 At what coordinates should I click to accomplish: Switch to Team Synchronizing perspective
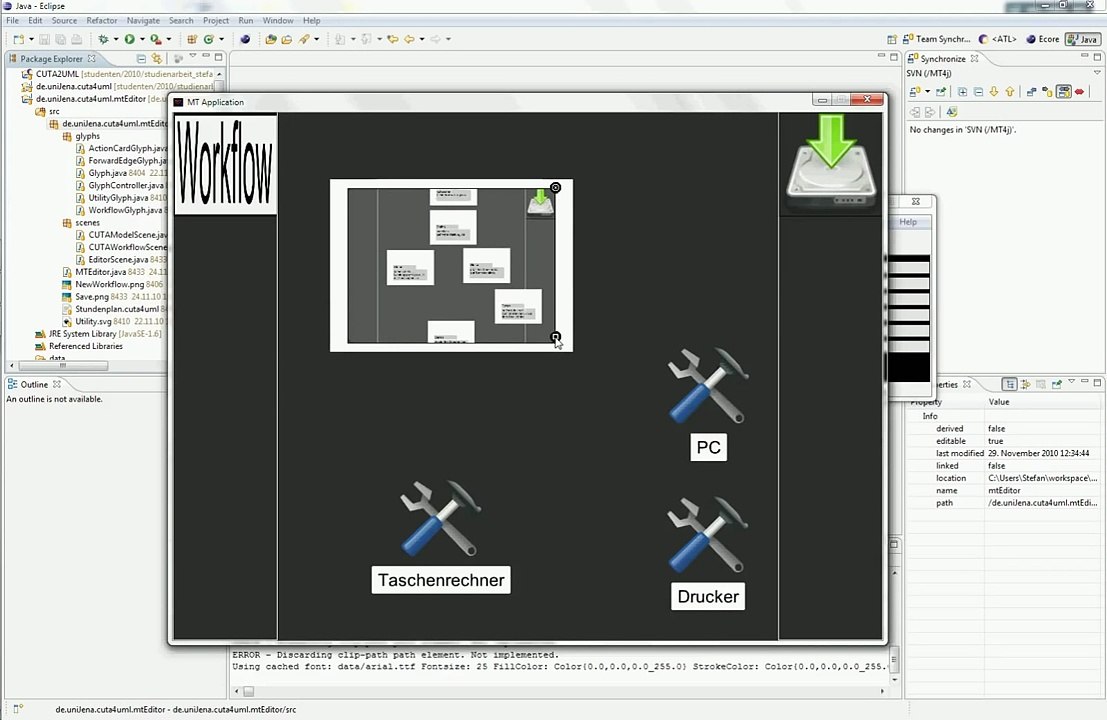click(x=937, y=40)
